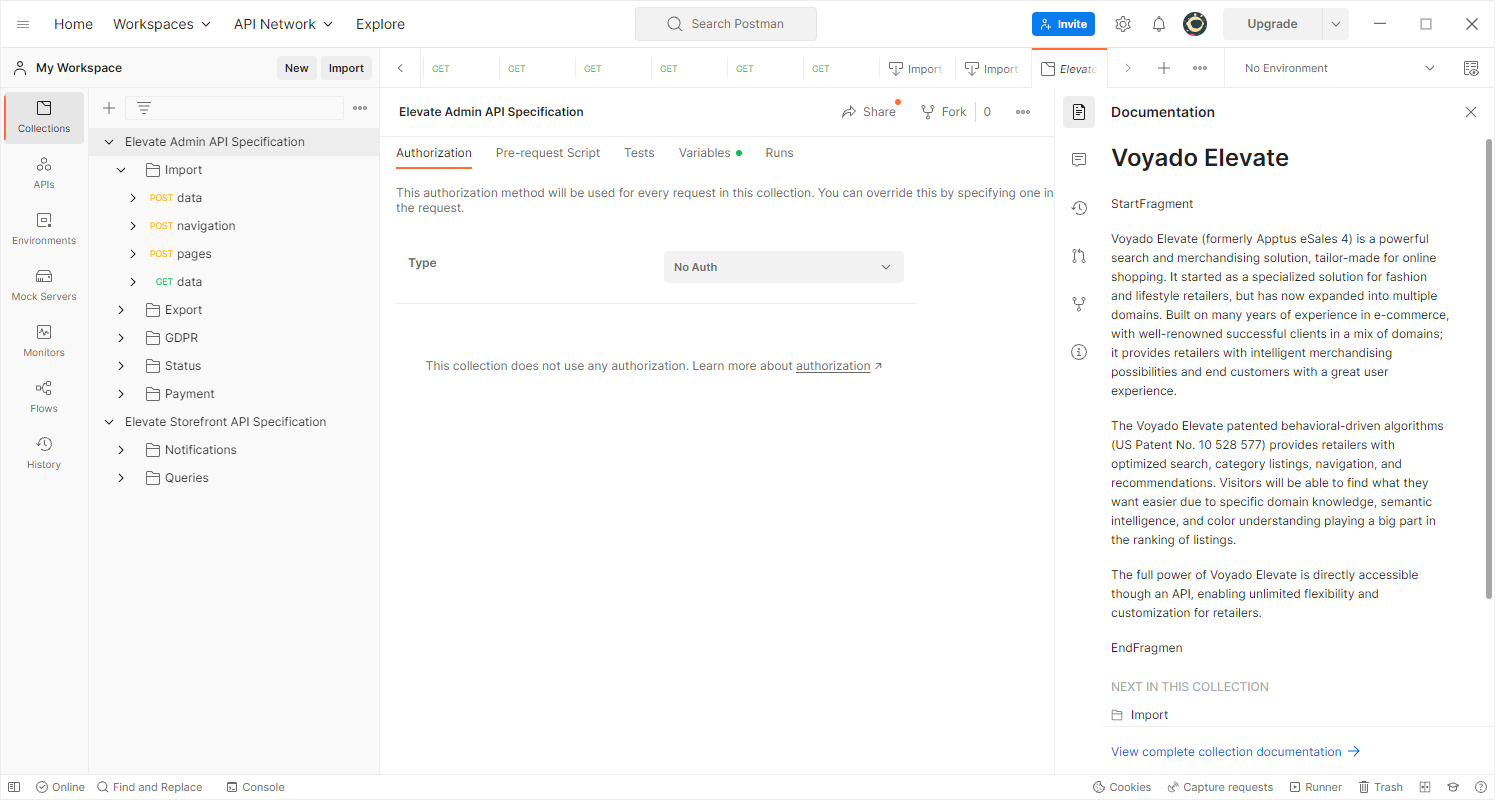
Task: Expand the Notifications folder
Action: coord(121,450)
